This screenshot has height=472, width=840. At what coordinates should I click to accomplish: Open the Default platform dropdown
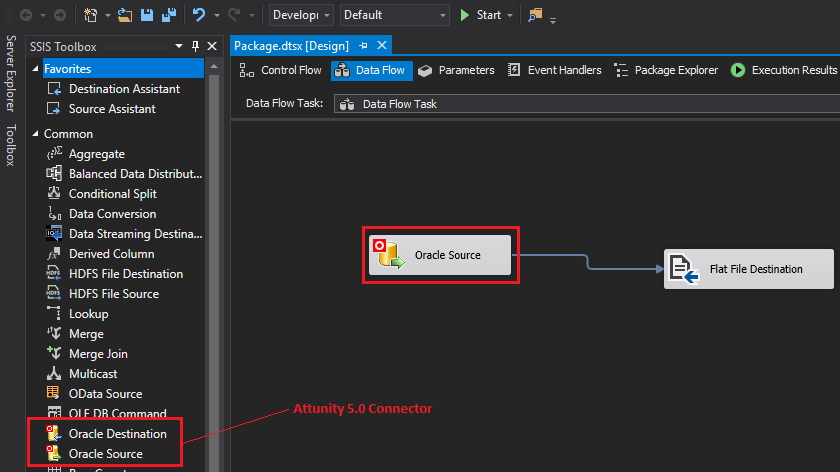tap(395, 15)
